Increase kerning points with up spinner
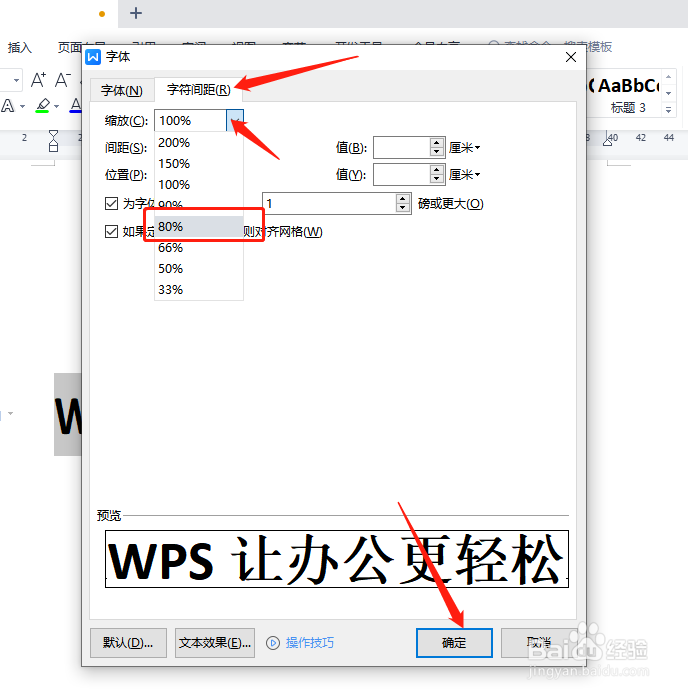Image resolution: width=688 pixels, height=695 pixels. (403, 199)
